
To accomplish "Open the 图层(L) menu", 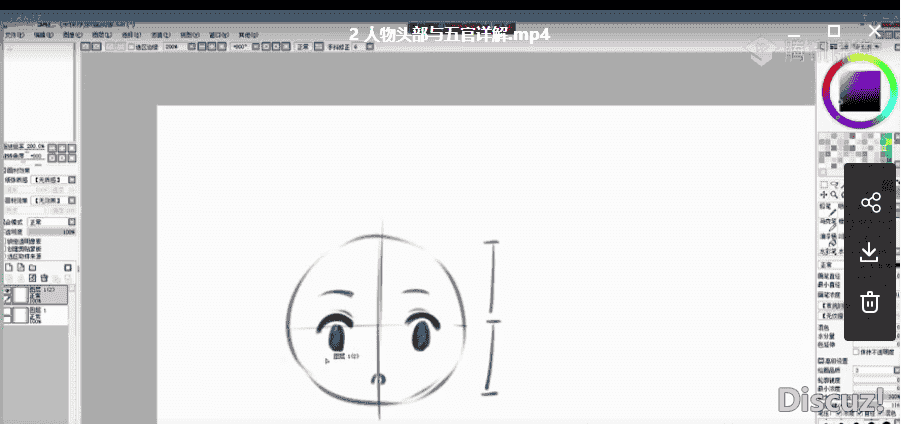I will click(102, 34).
